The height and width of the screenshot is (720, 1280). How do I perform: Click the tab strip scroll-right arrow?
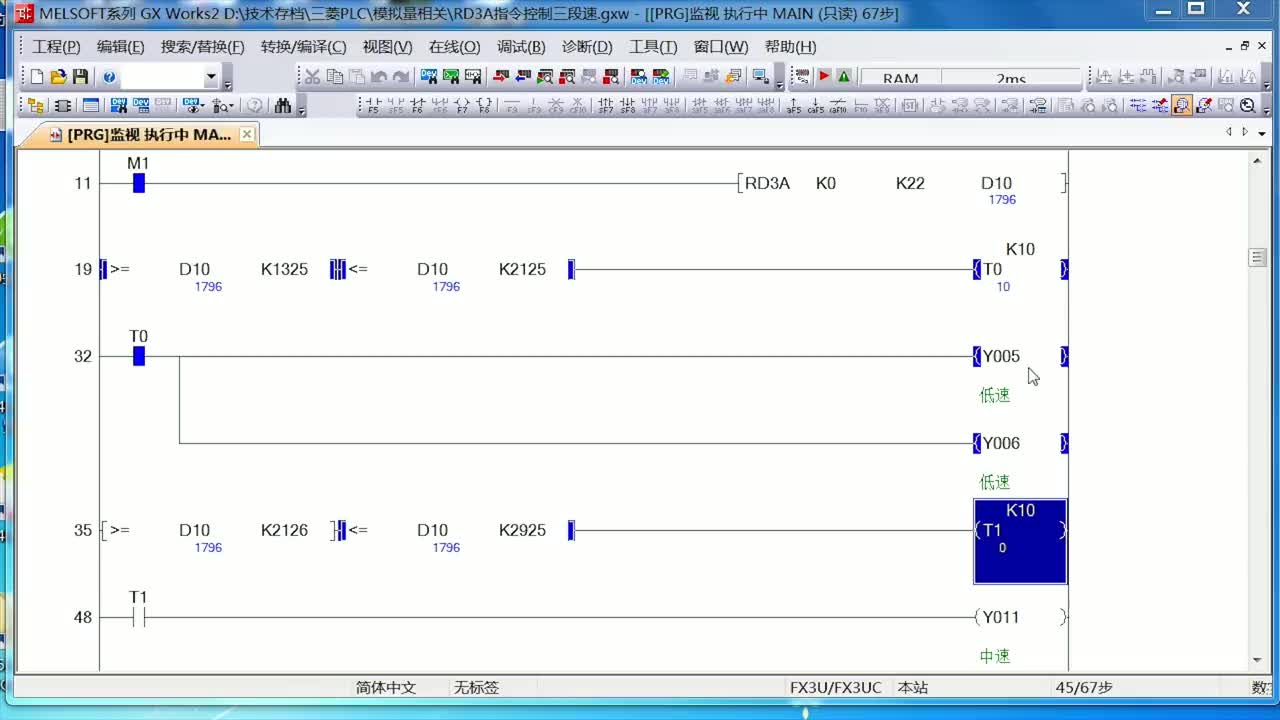(x=1245, y=132)
